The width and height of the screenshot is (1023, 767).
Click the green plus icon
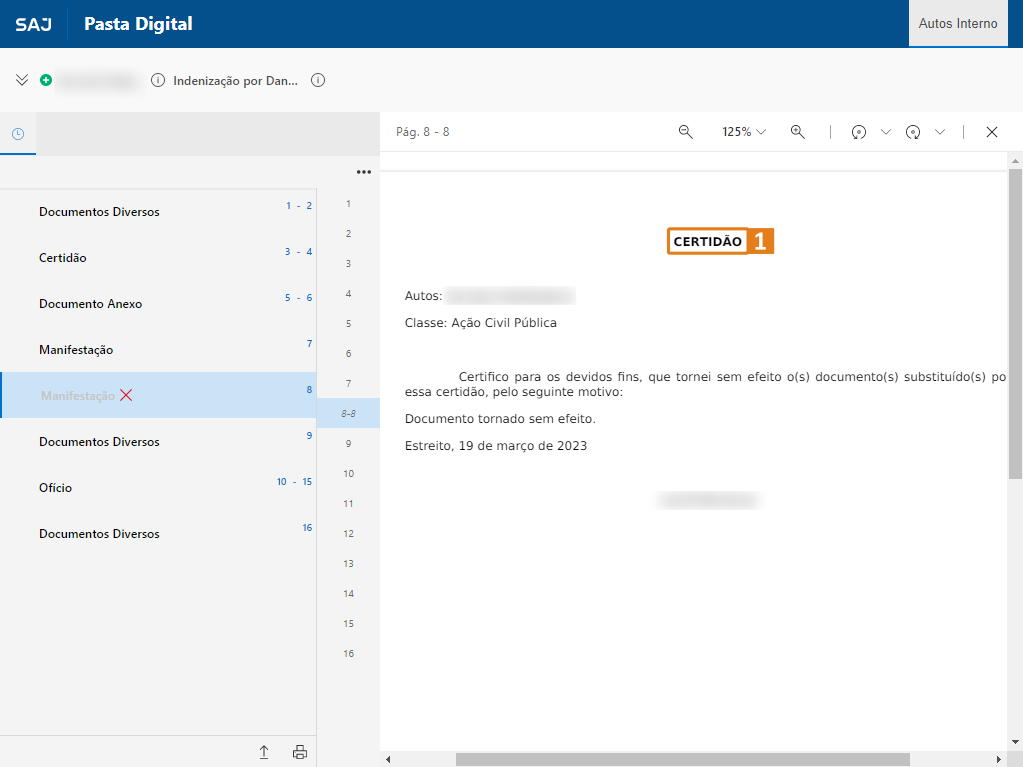coord(46,80)
